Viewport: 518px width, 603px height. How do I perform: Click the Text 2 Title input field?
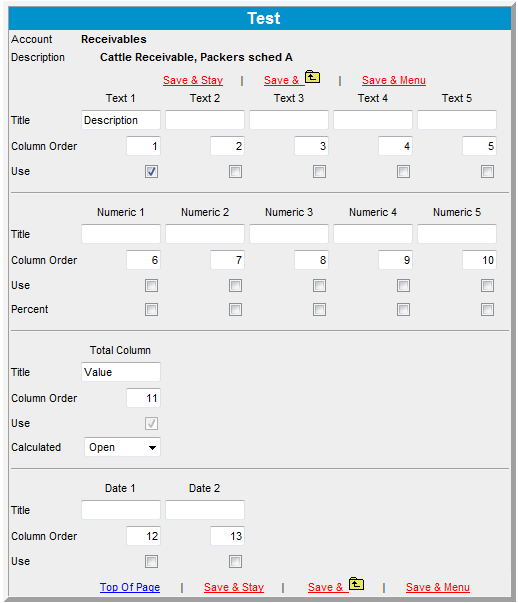click(205, 120)
